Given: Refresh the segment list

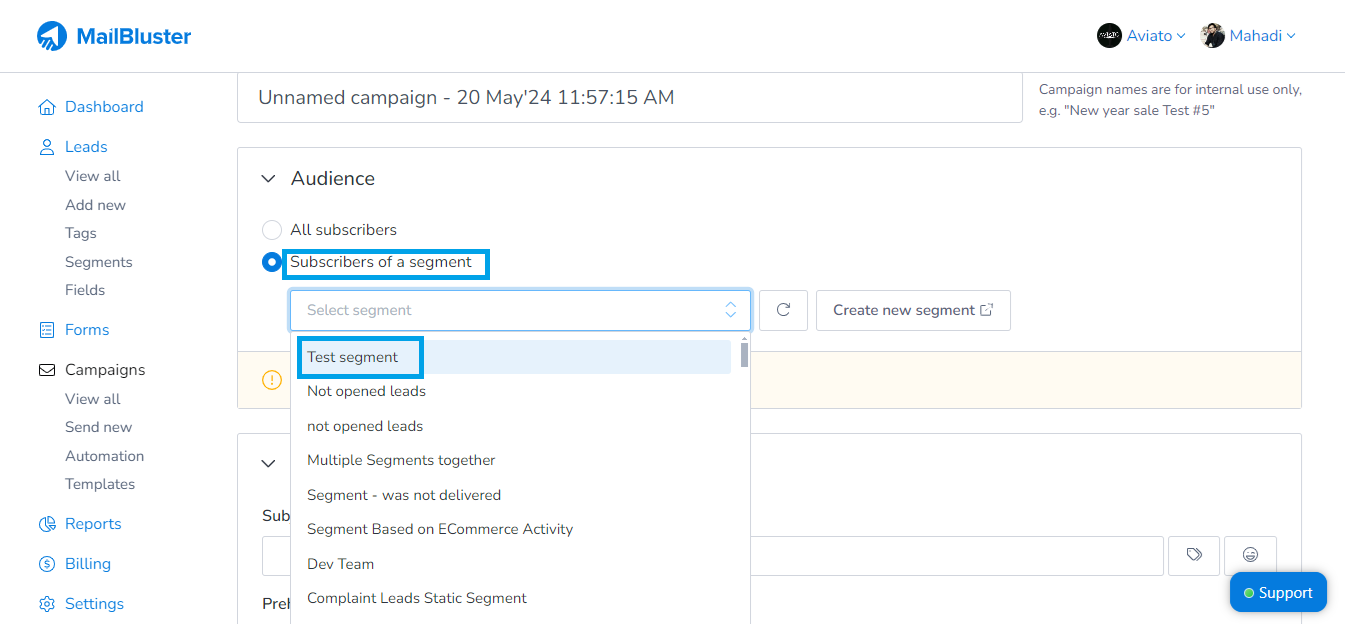Looking at the screenshot, I should 783,310.
